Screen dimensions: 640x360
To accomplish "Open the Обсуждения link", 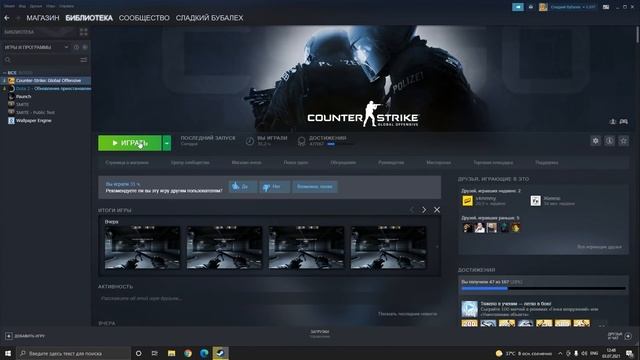I will point(343,162).
